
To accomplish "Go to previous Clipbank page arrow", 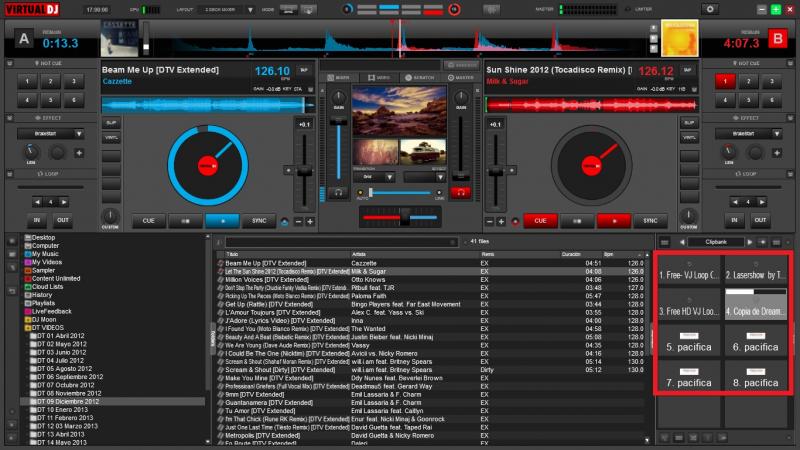I will click(682, 242).
